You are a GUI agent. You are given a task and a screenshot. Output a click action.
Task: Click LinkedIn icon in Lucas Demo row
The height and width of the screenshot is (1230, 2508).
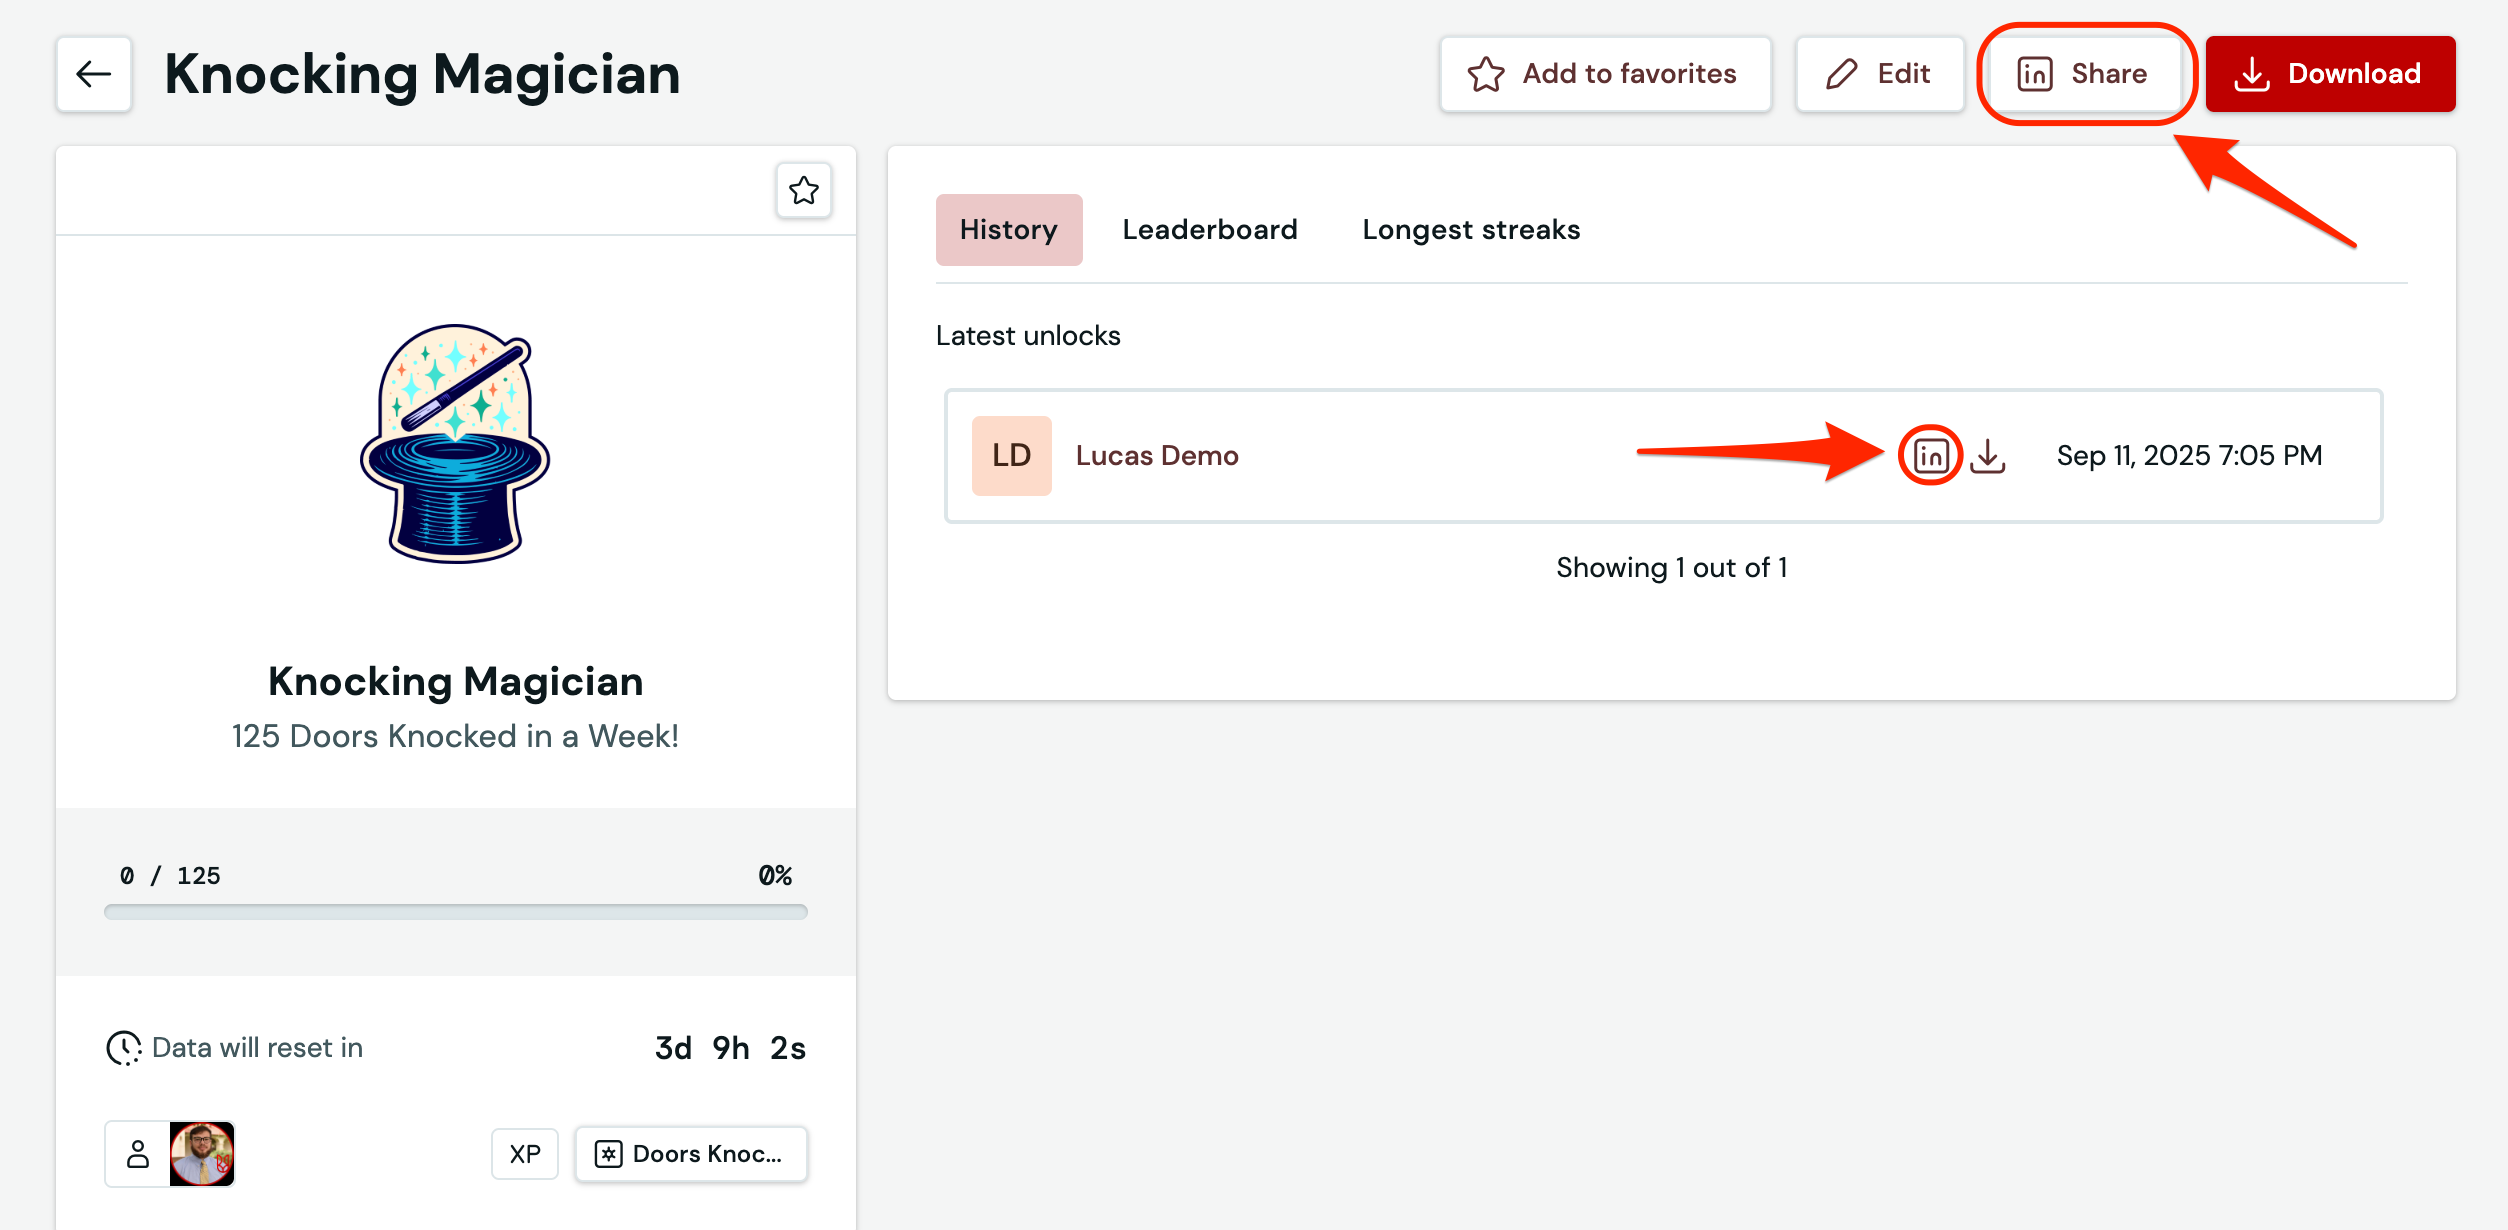tap(1930, 456)
